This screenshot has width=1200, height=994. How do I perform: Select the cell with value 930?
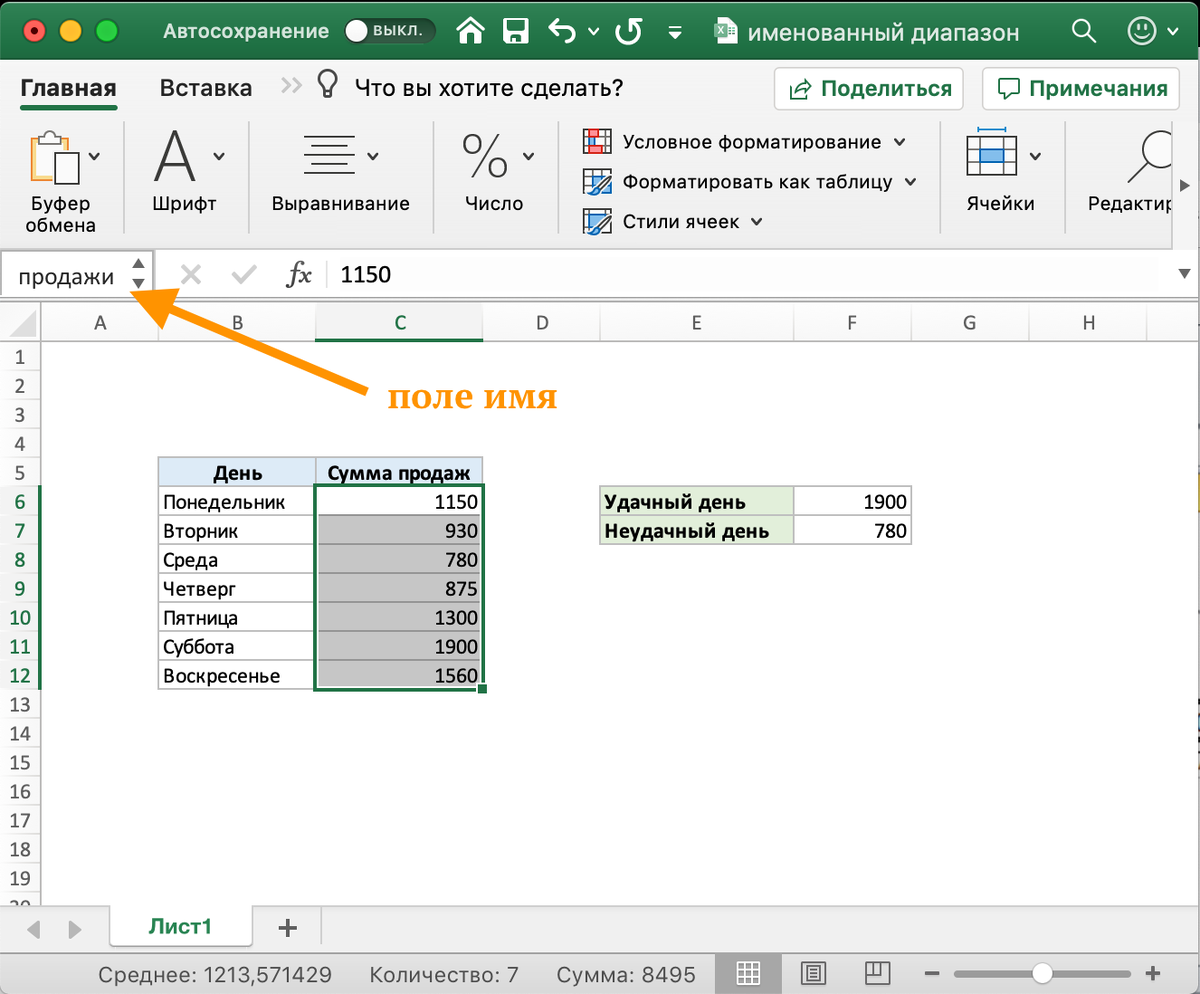399,531
